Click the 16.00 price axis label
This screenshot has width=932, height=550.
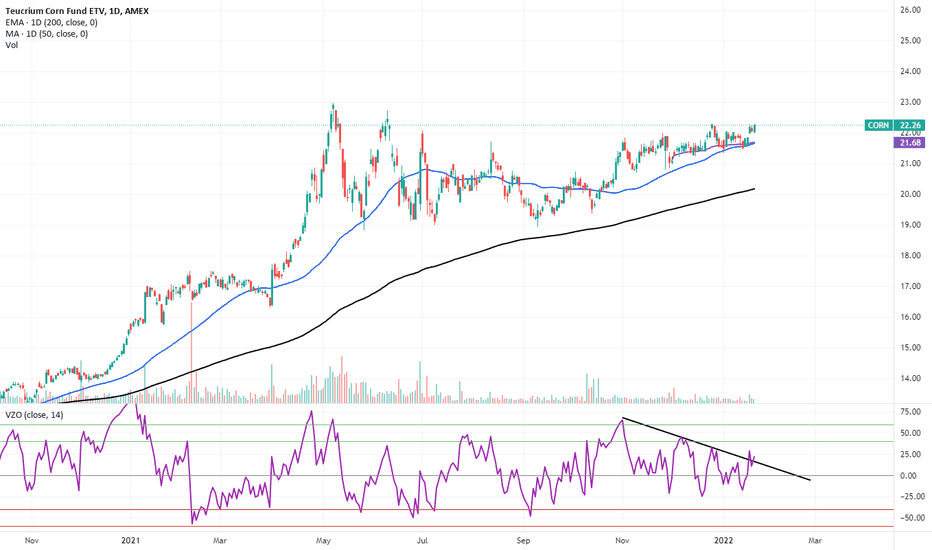pyautogui.click(x=911, y=317)
